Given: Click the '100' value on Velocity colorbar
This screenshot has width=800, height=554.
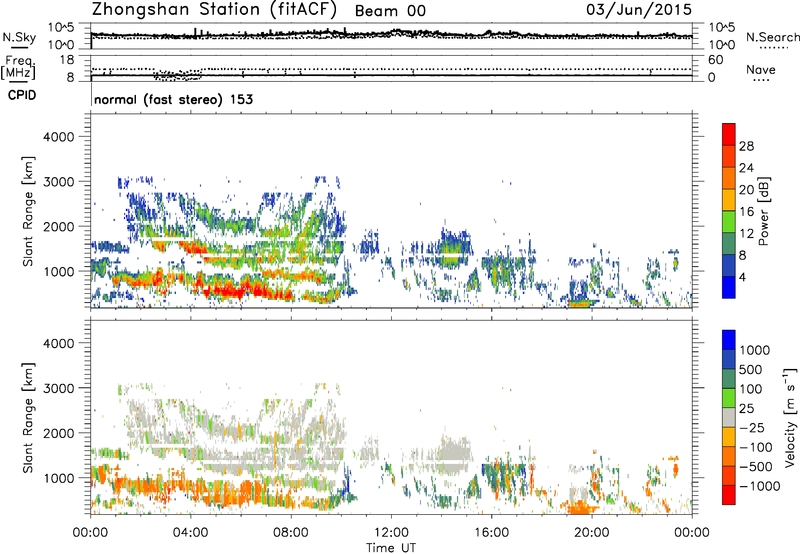Looking at the screenshot, I should 752,389.
